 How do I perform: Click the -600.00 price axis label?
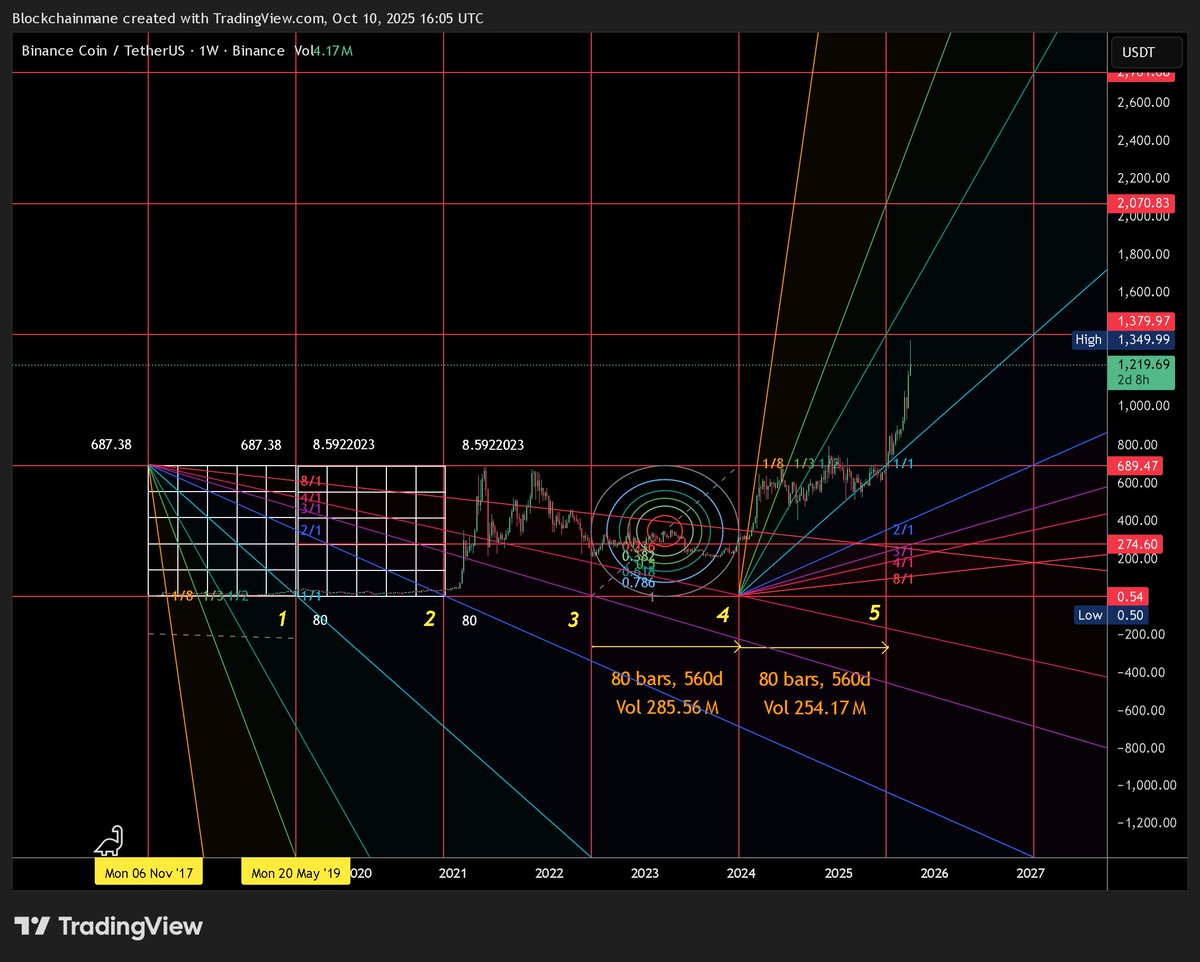coord(1142,710)
